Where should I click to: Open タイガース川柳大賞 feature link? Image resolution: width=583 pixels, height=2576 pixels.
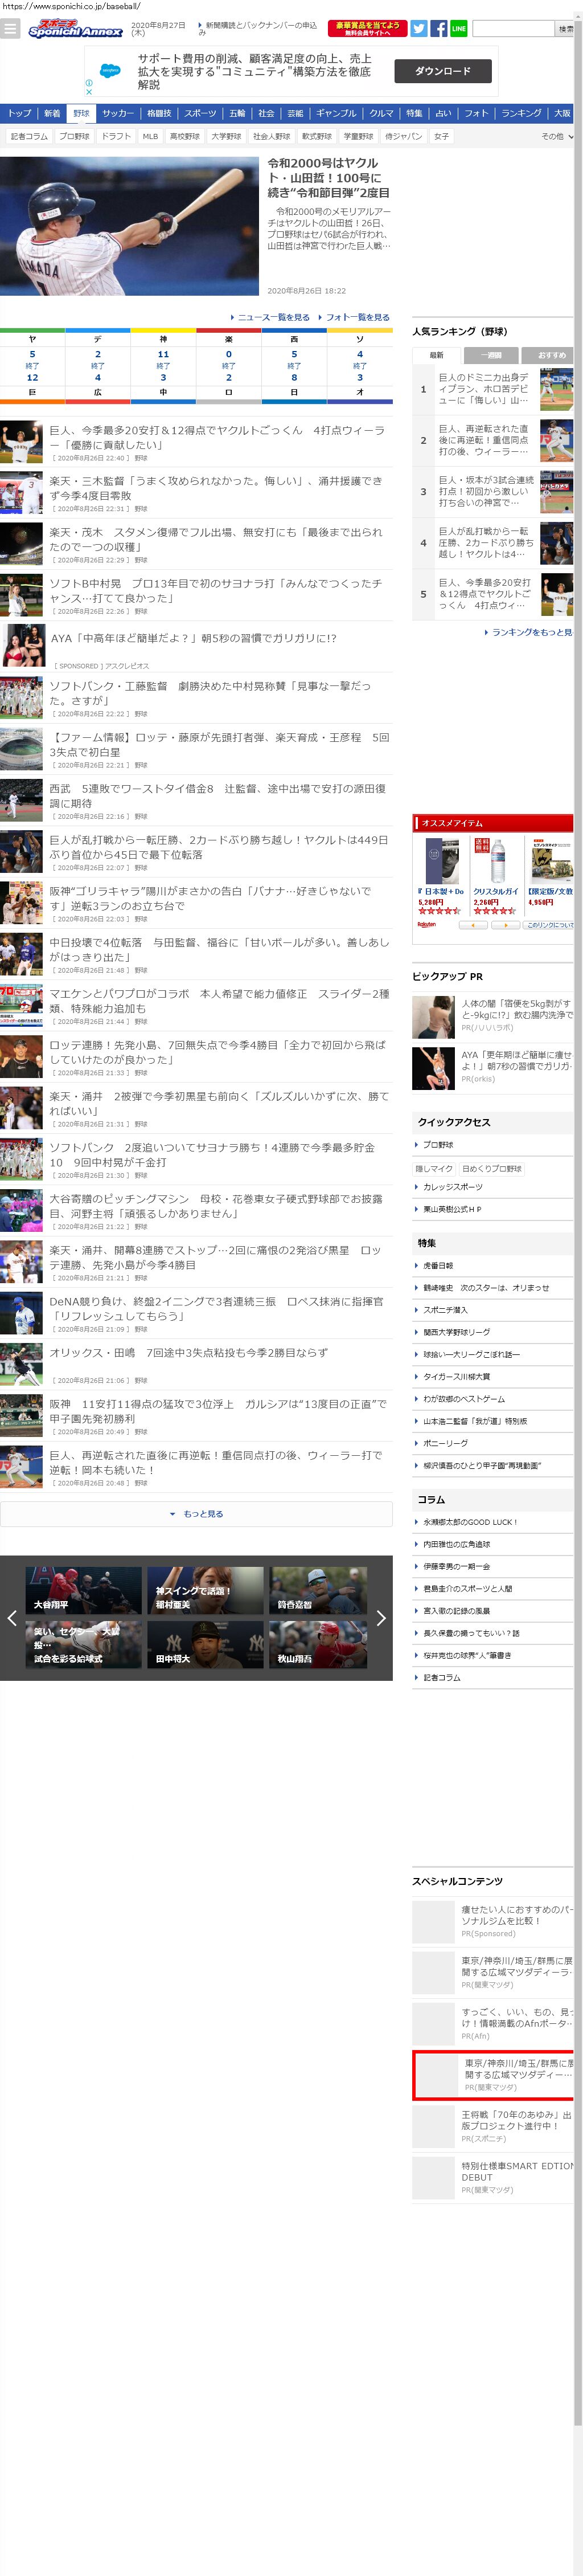pos(457,1376)
